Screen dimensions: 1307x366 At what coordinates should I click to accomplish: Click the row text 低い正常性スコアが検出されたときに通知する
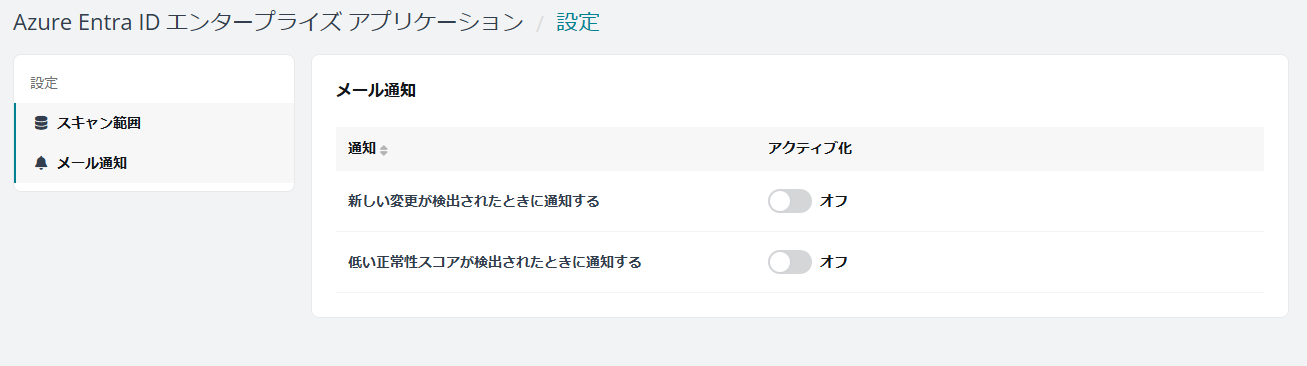tap(494, 262)
